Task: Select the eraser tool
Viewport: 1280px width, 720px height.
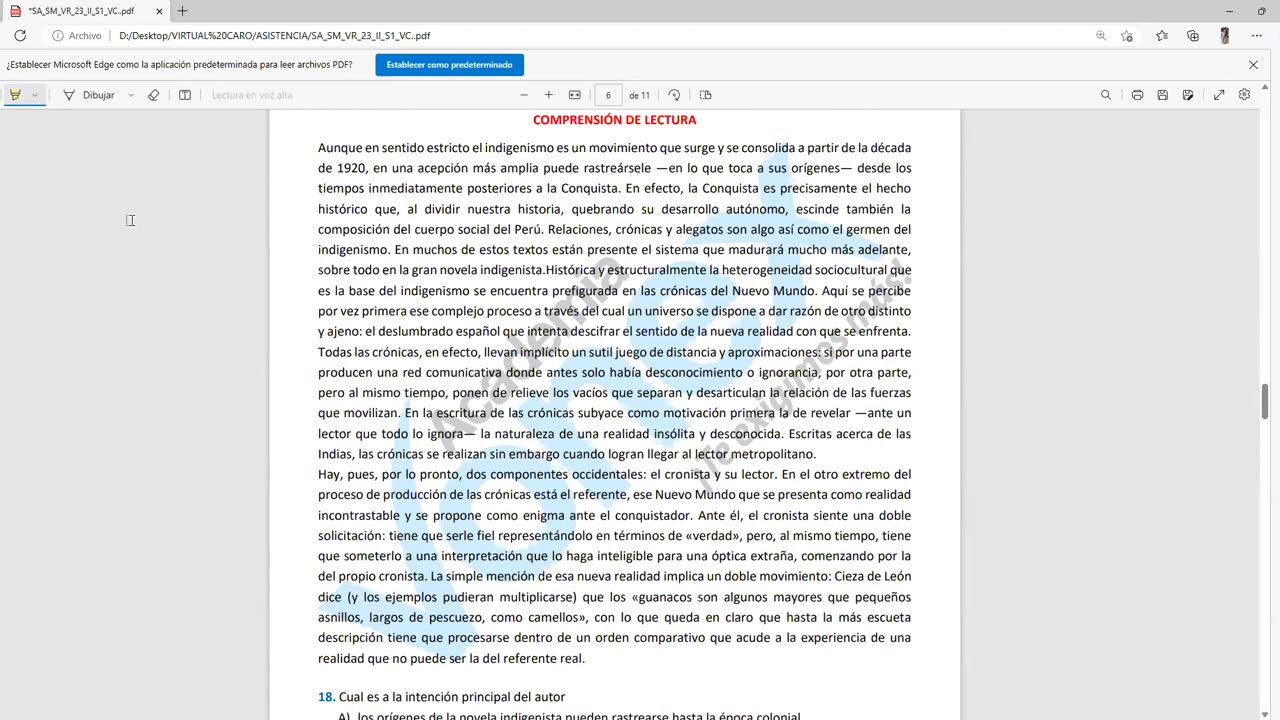Action: pyautogui.click(x=153, y=95)
